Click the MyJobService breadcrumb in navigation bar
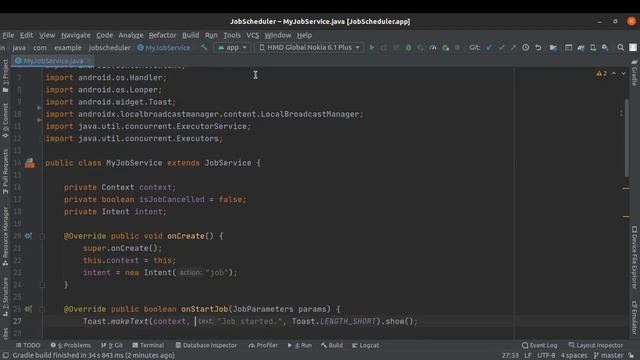The image size is (640, 360). [x=164, y=48]
